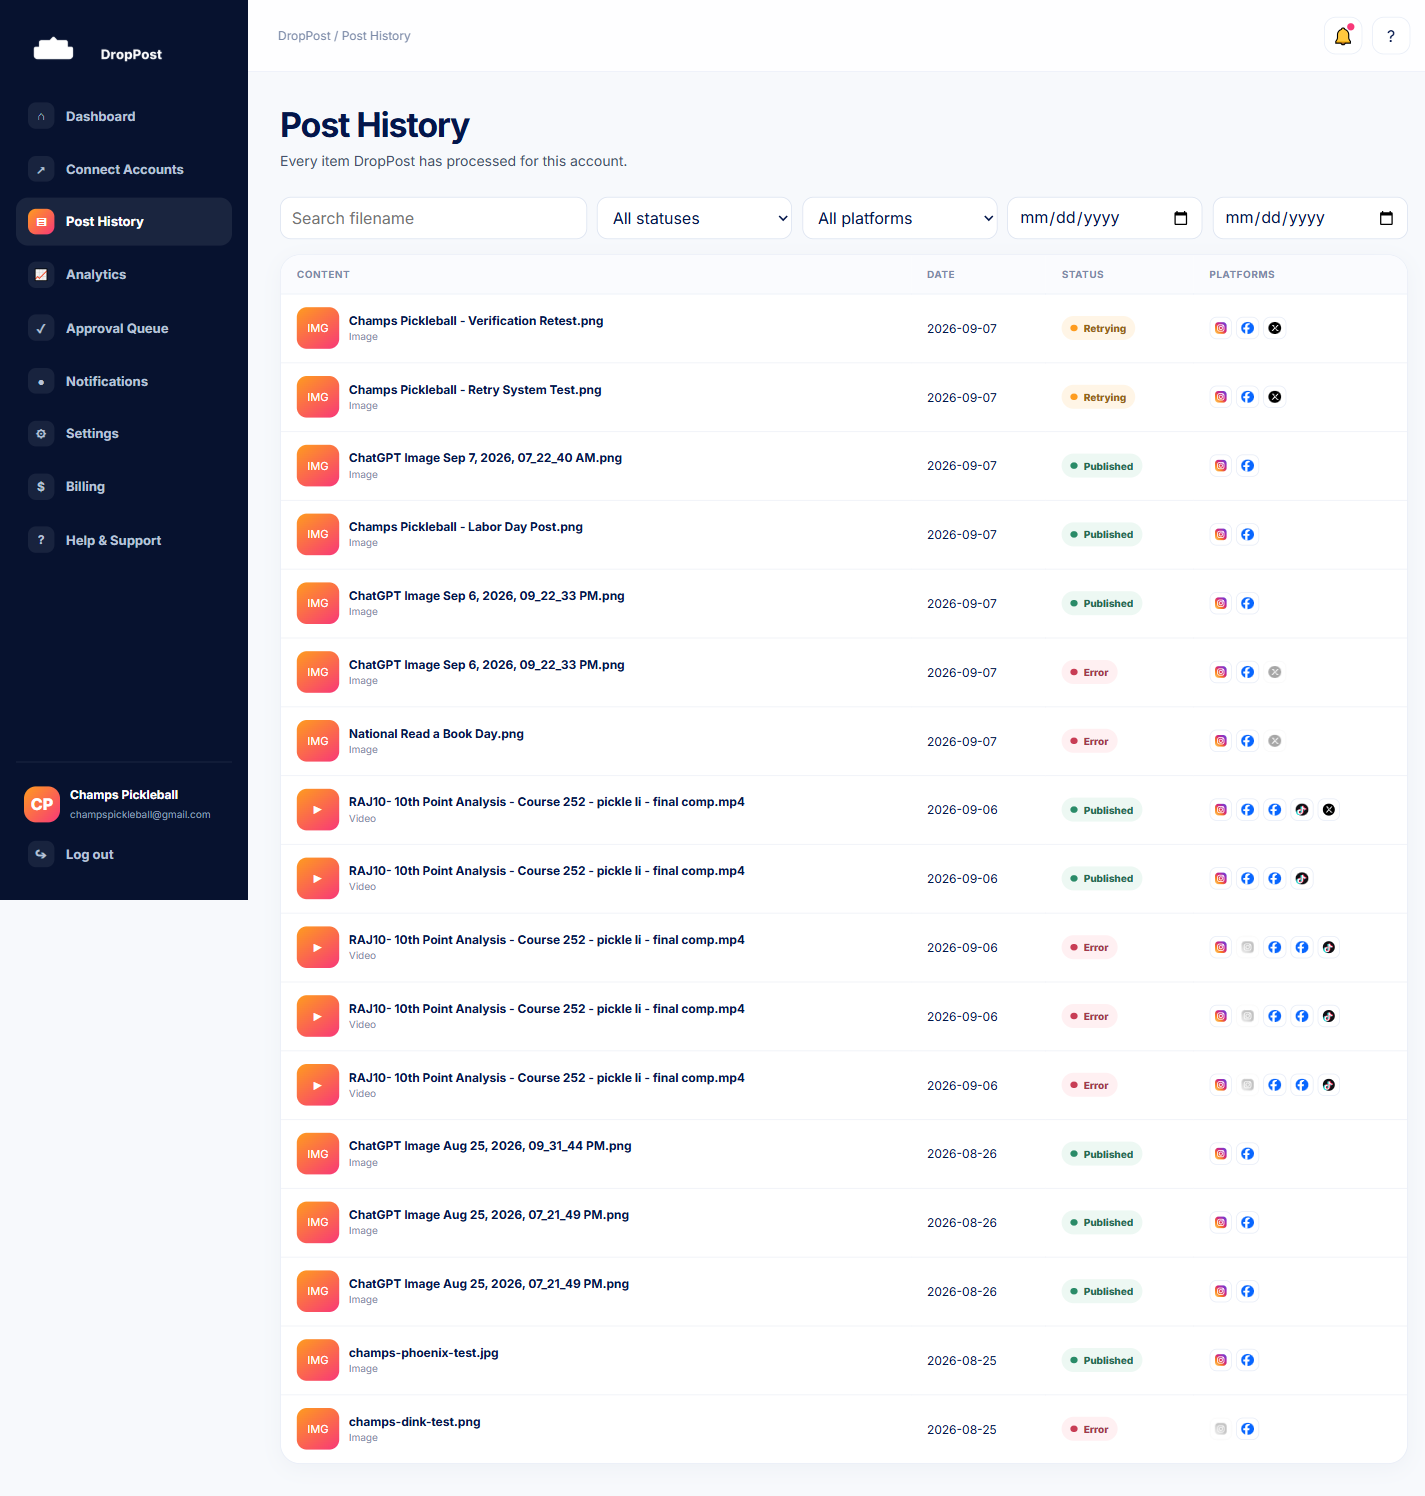This screenshot has width=1425, height=1496.
Task: Click the Instagram icon in the champs-phoenix-test.jpg row
Action: tap(1220, 1360)
